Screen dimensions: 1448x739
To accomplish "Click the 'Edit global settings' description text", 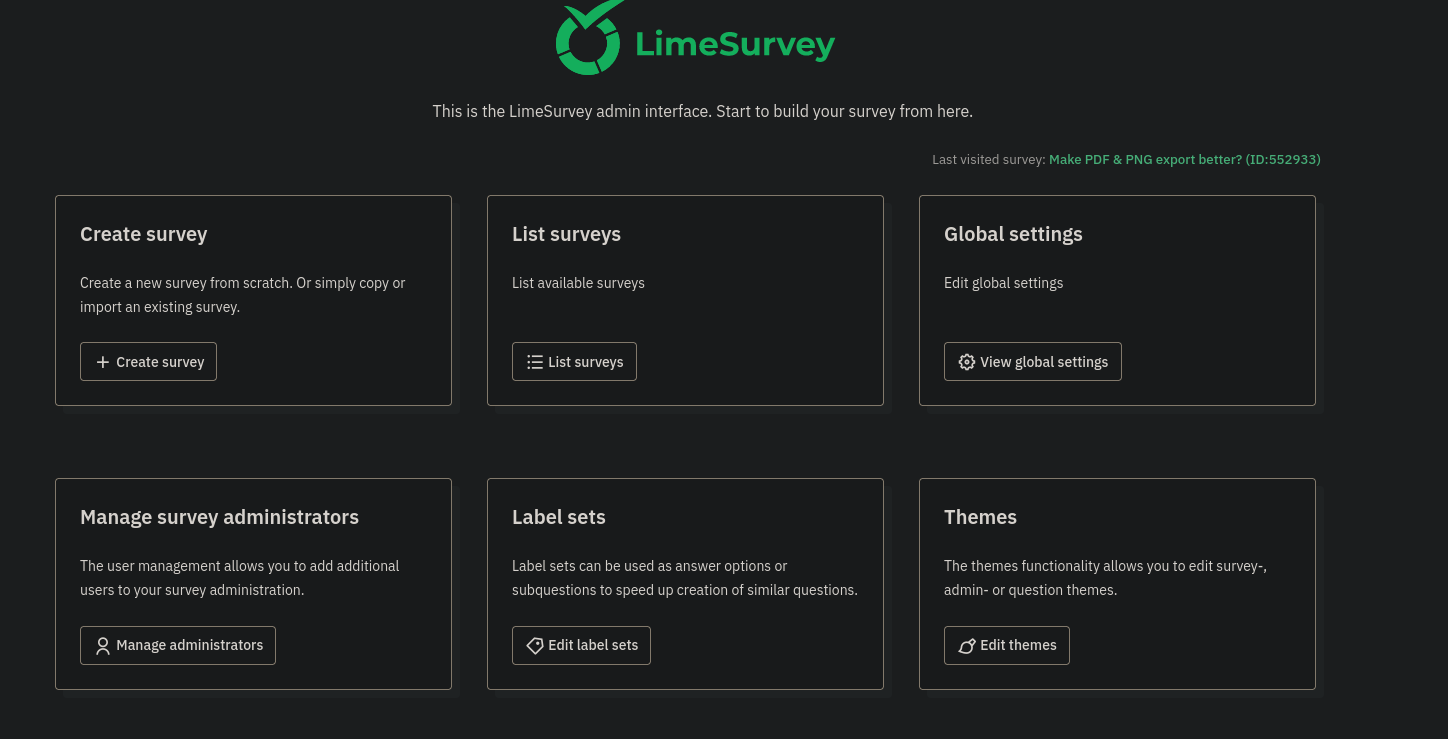I will pyautogui.click(x=1003, y=283).
